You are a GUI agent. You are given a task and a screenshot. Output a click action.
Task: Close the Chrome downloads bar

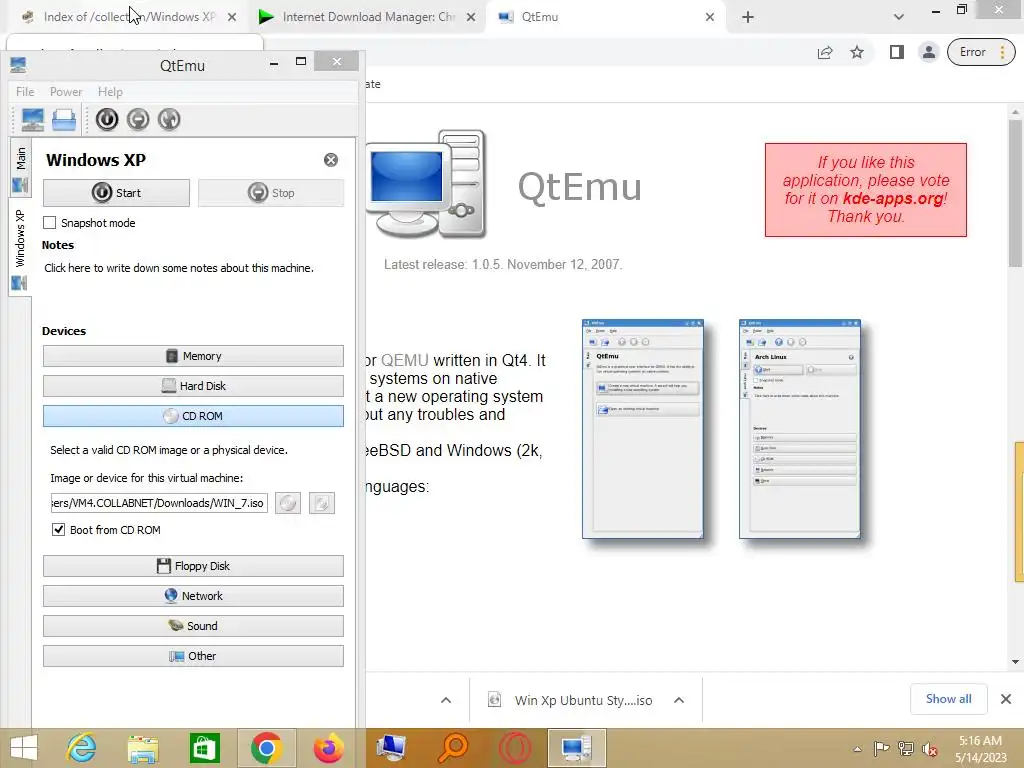(x=1006, y=699)
